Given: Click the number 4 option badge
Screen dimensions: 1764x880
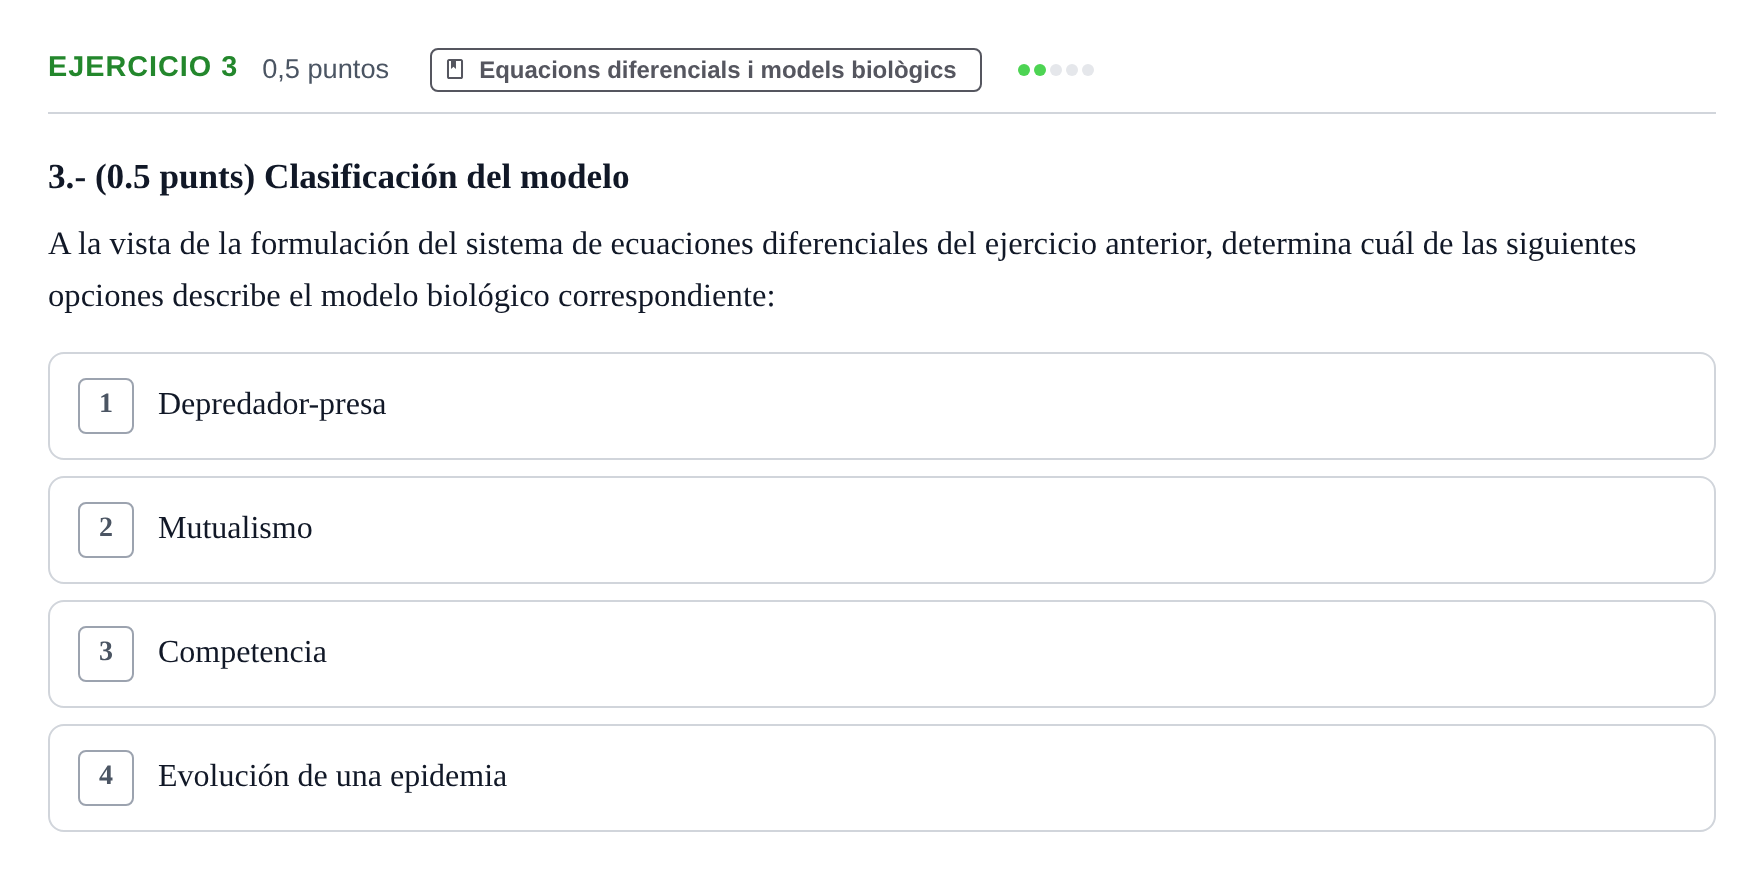Looking at the screenshot, I should (106, 778).
